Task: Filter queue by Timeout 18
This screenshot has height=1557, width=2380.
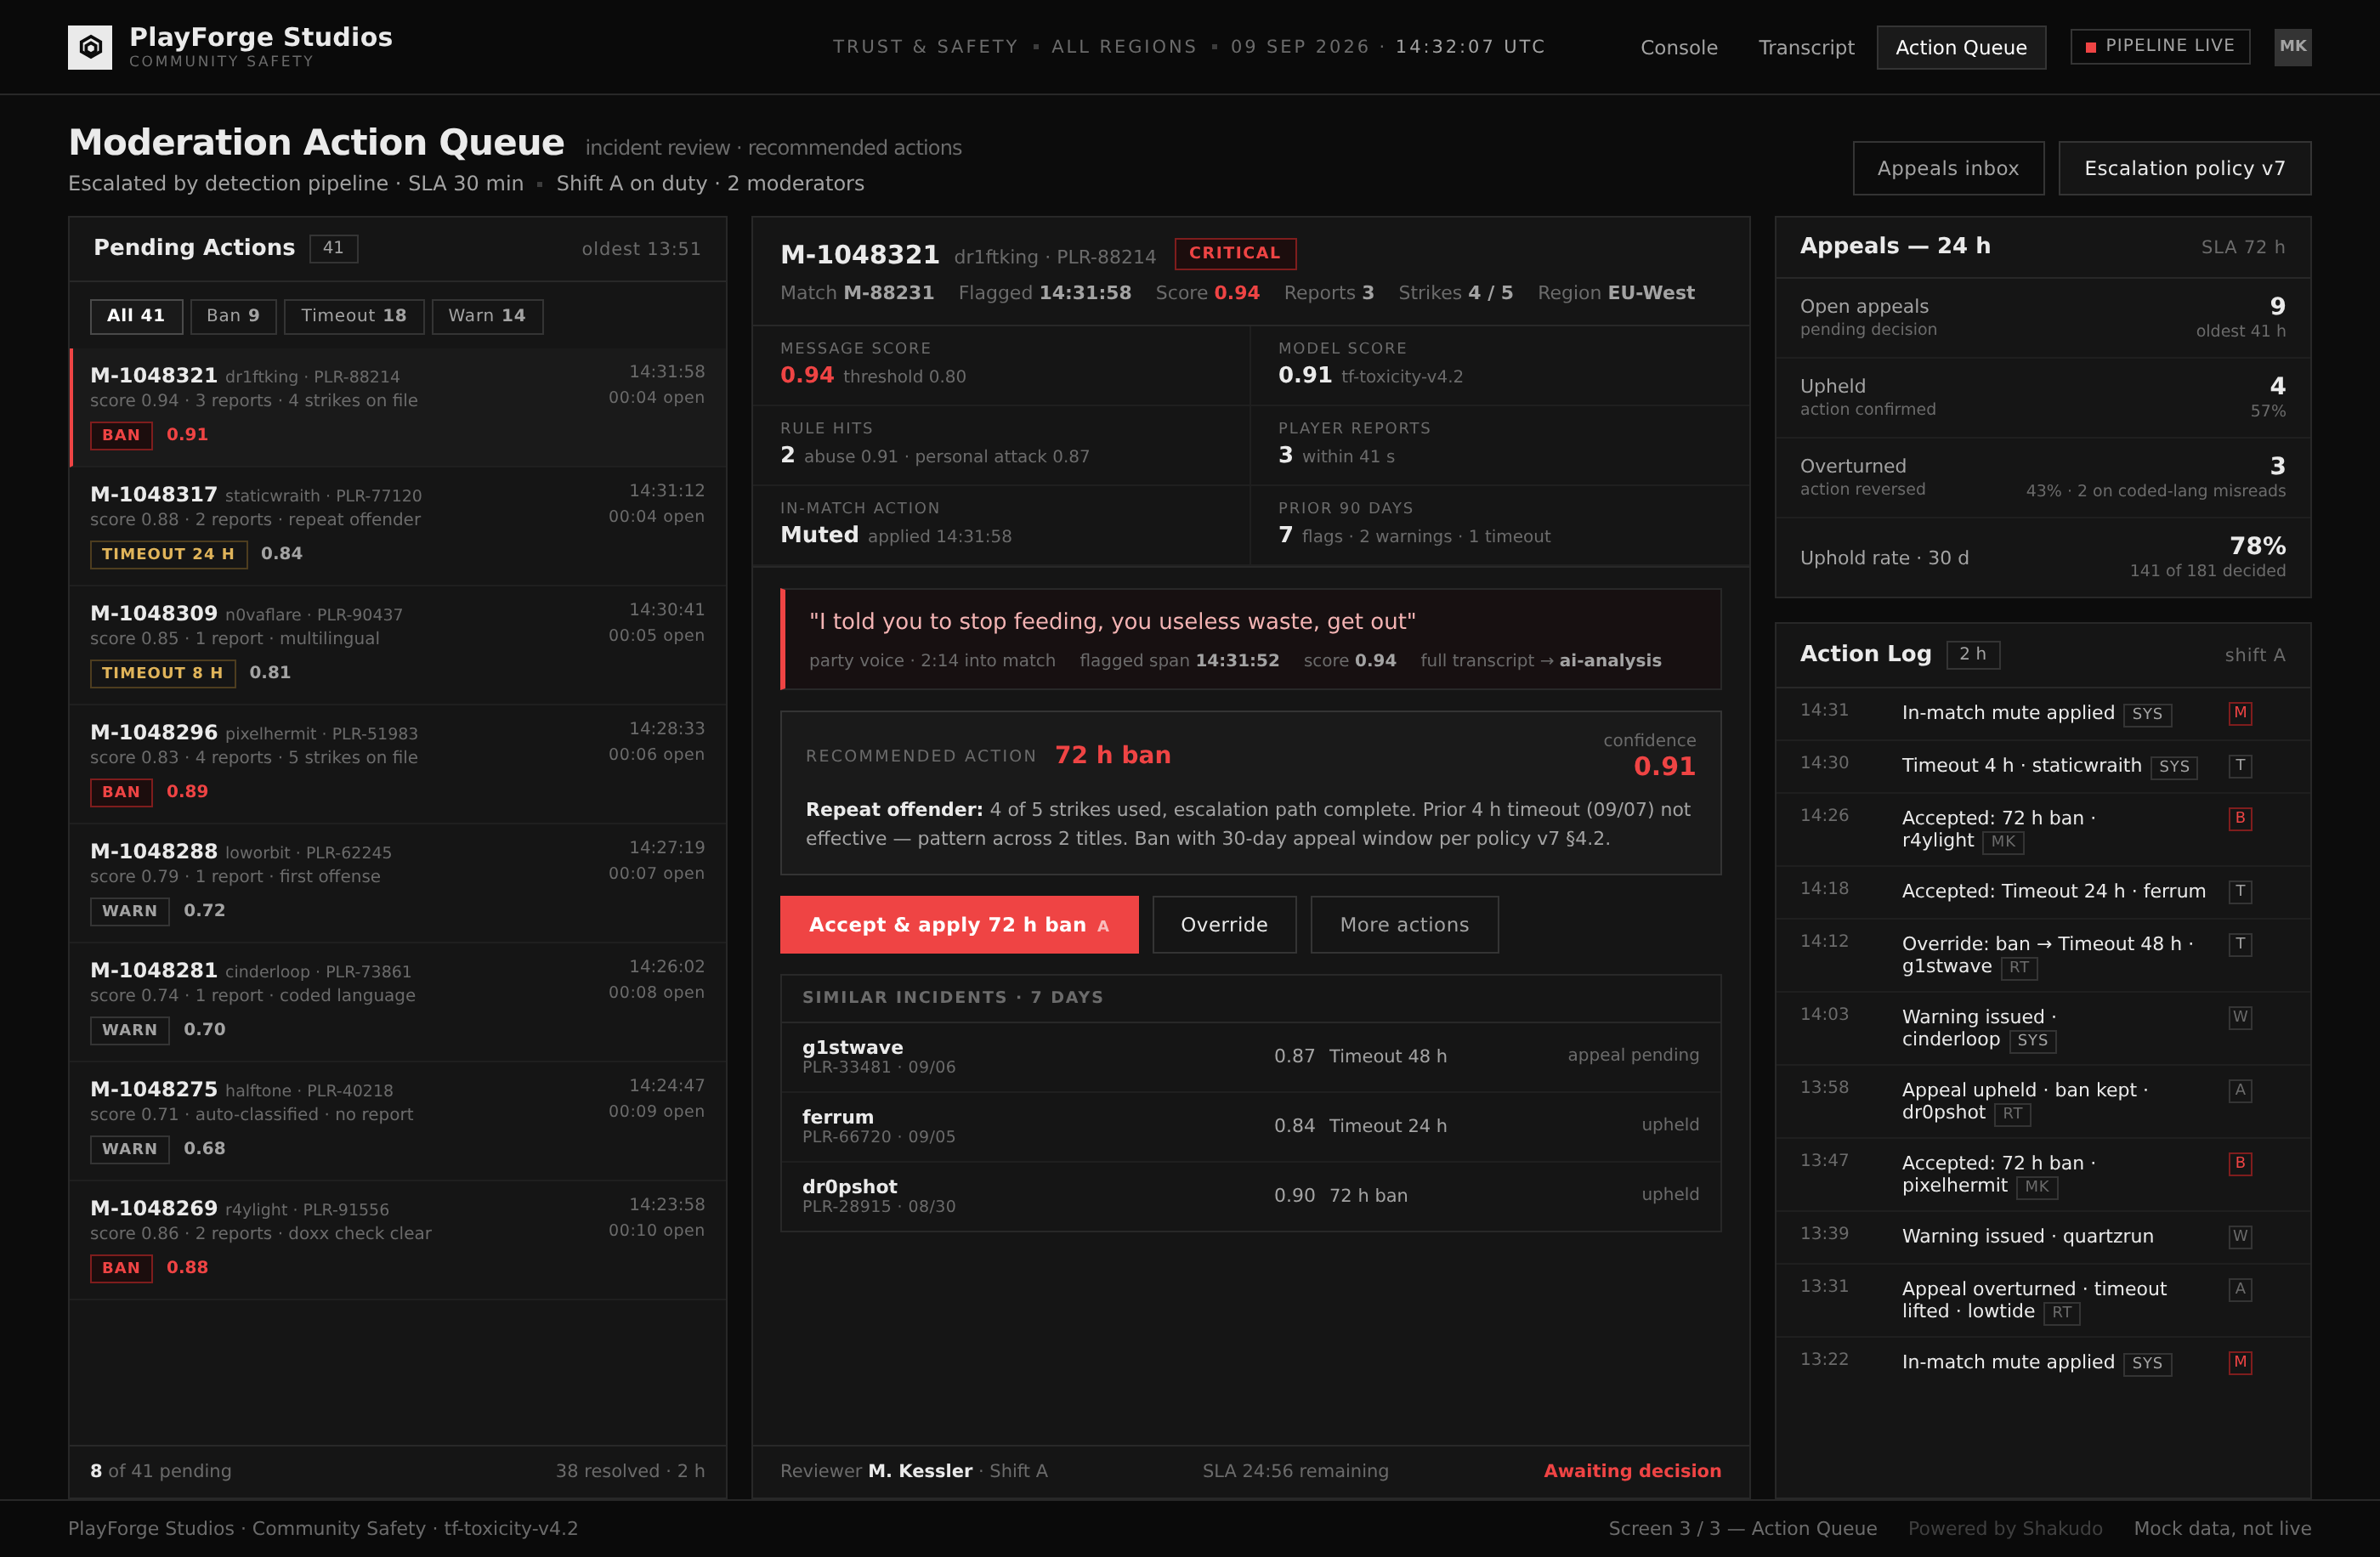Action: click(354, 316)
